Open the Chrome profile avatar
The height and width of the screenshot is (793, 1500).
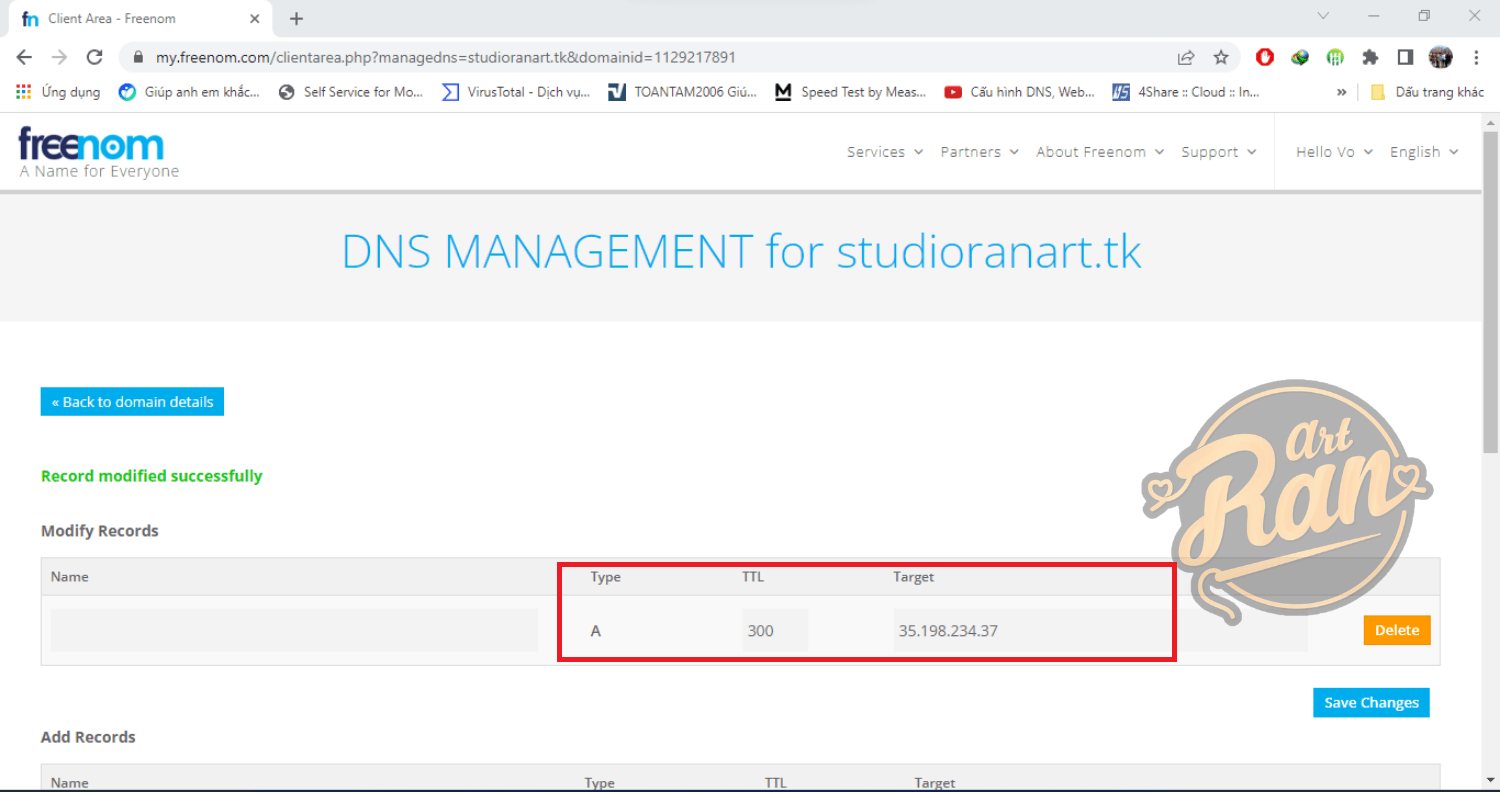(x=1440, y=57)
